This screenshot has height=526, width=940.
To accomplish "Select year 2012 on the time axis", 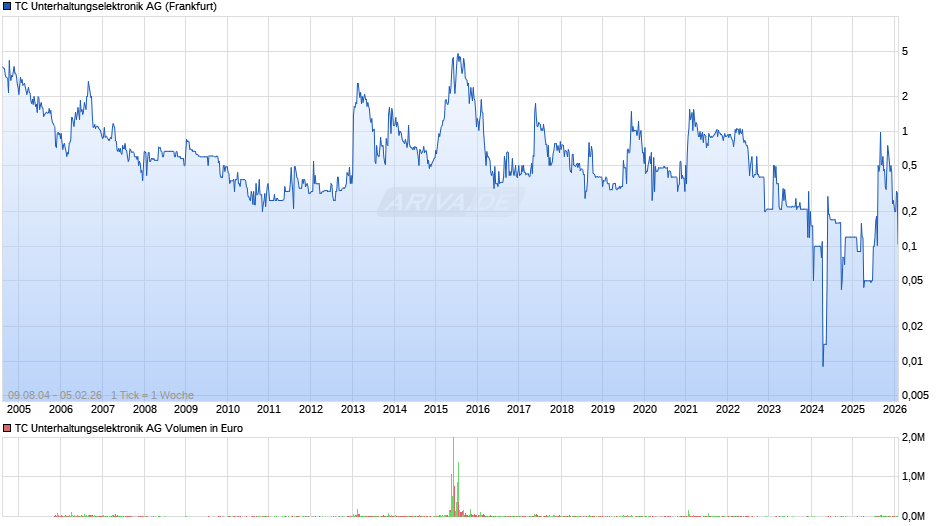I will [311, 409].
